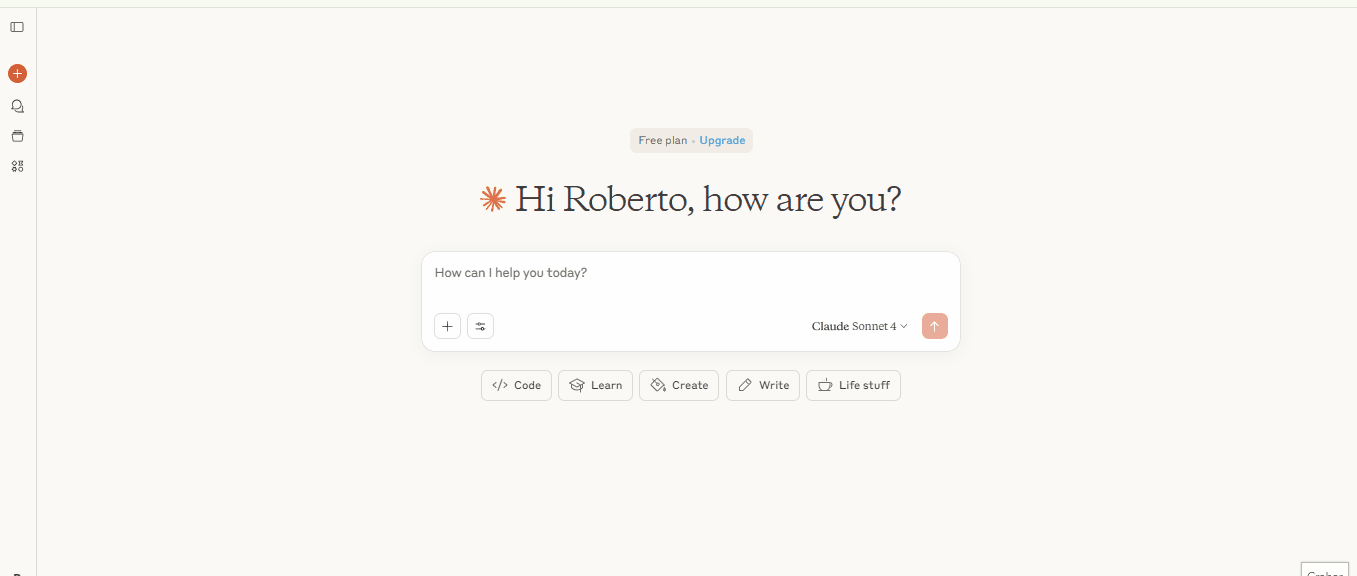Start a new chat with the orange plus
This screenshot has height=576, width=1357.
[17, 73]
